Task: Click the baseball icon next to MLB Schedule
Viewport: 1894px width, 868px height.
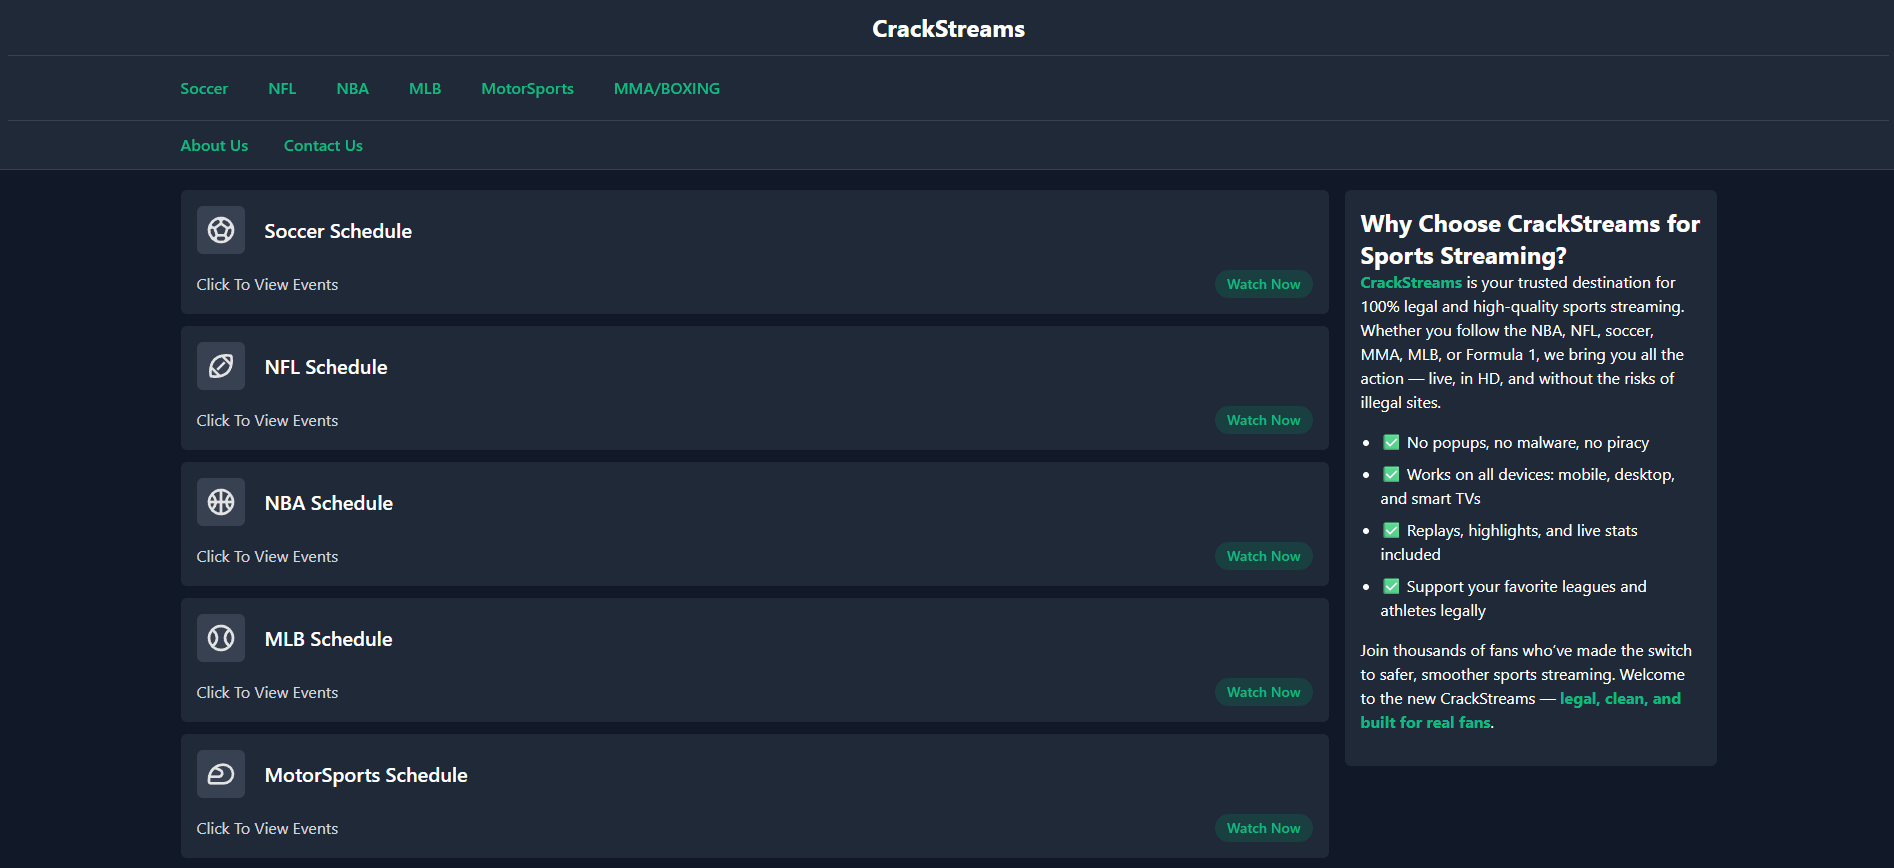Action: click(220, 638)
